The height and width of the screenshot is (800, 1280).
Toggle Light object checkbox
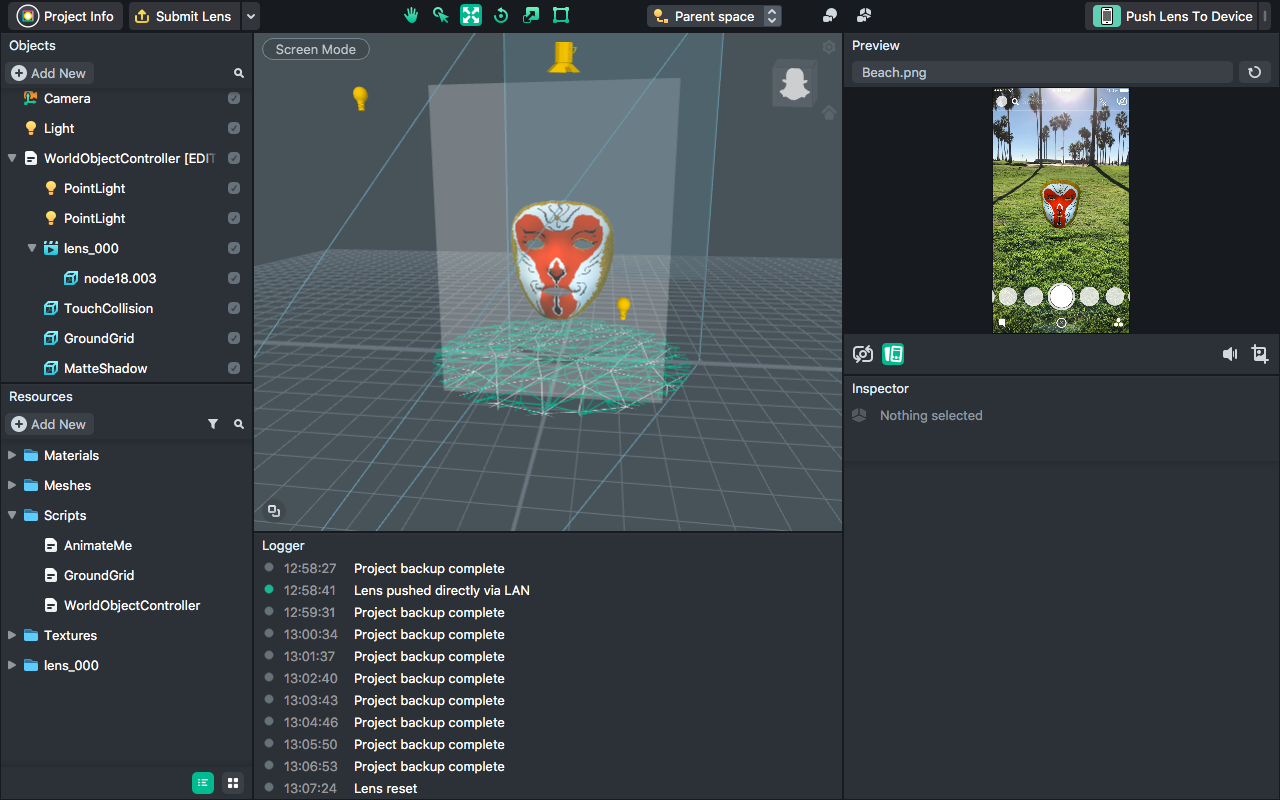pyautogui.click(x=233, y=128)
